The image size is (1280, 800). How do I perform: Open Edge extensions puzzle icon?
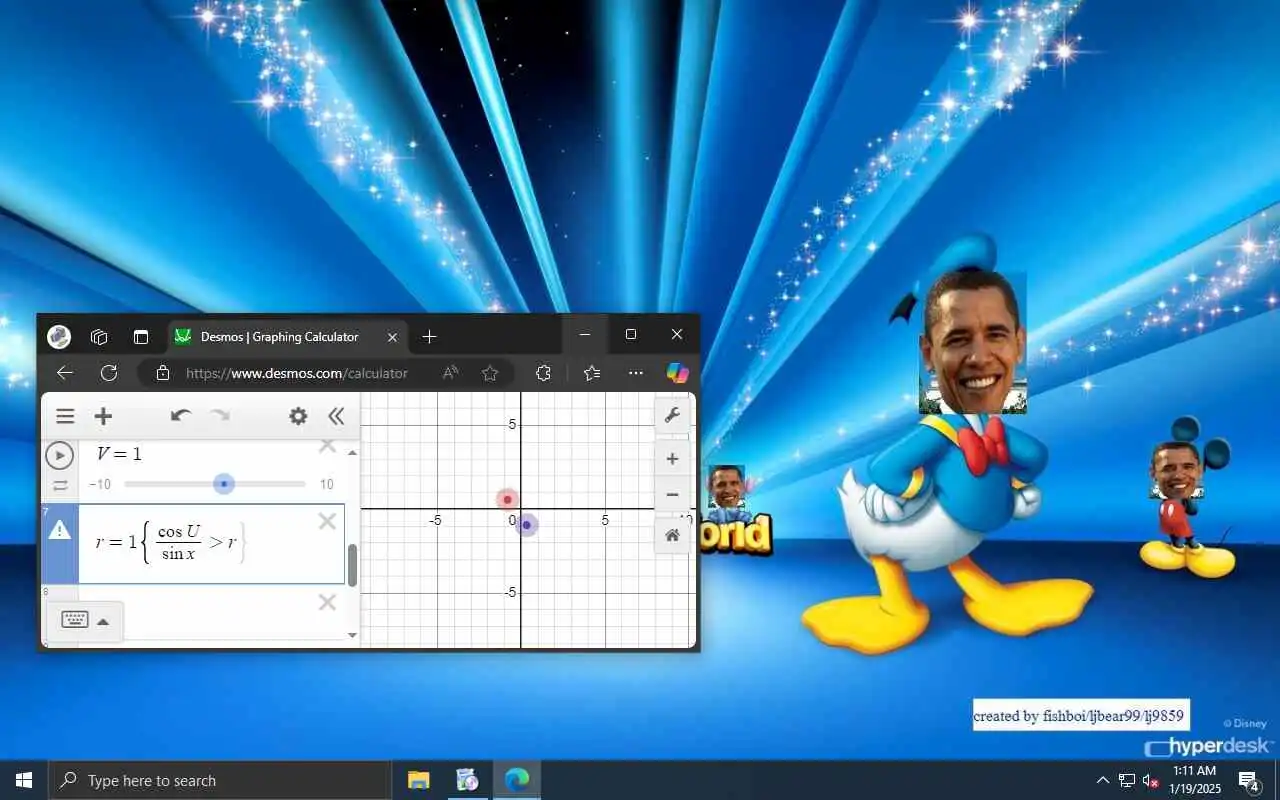tap(543, 373)
